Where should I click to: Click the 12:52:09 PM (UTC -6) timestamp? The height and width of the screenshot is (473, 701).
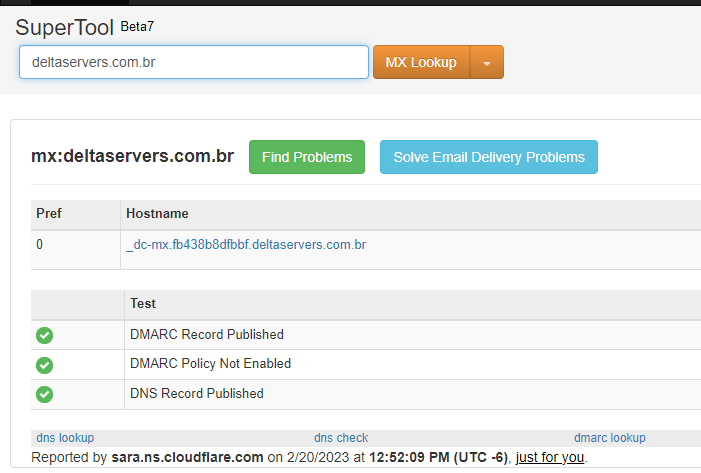click(x=439, y=457)
